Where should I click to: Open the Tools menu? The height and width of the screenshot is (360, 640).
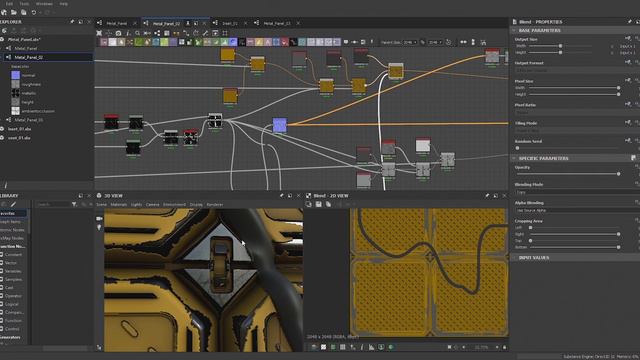[24, 4]
